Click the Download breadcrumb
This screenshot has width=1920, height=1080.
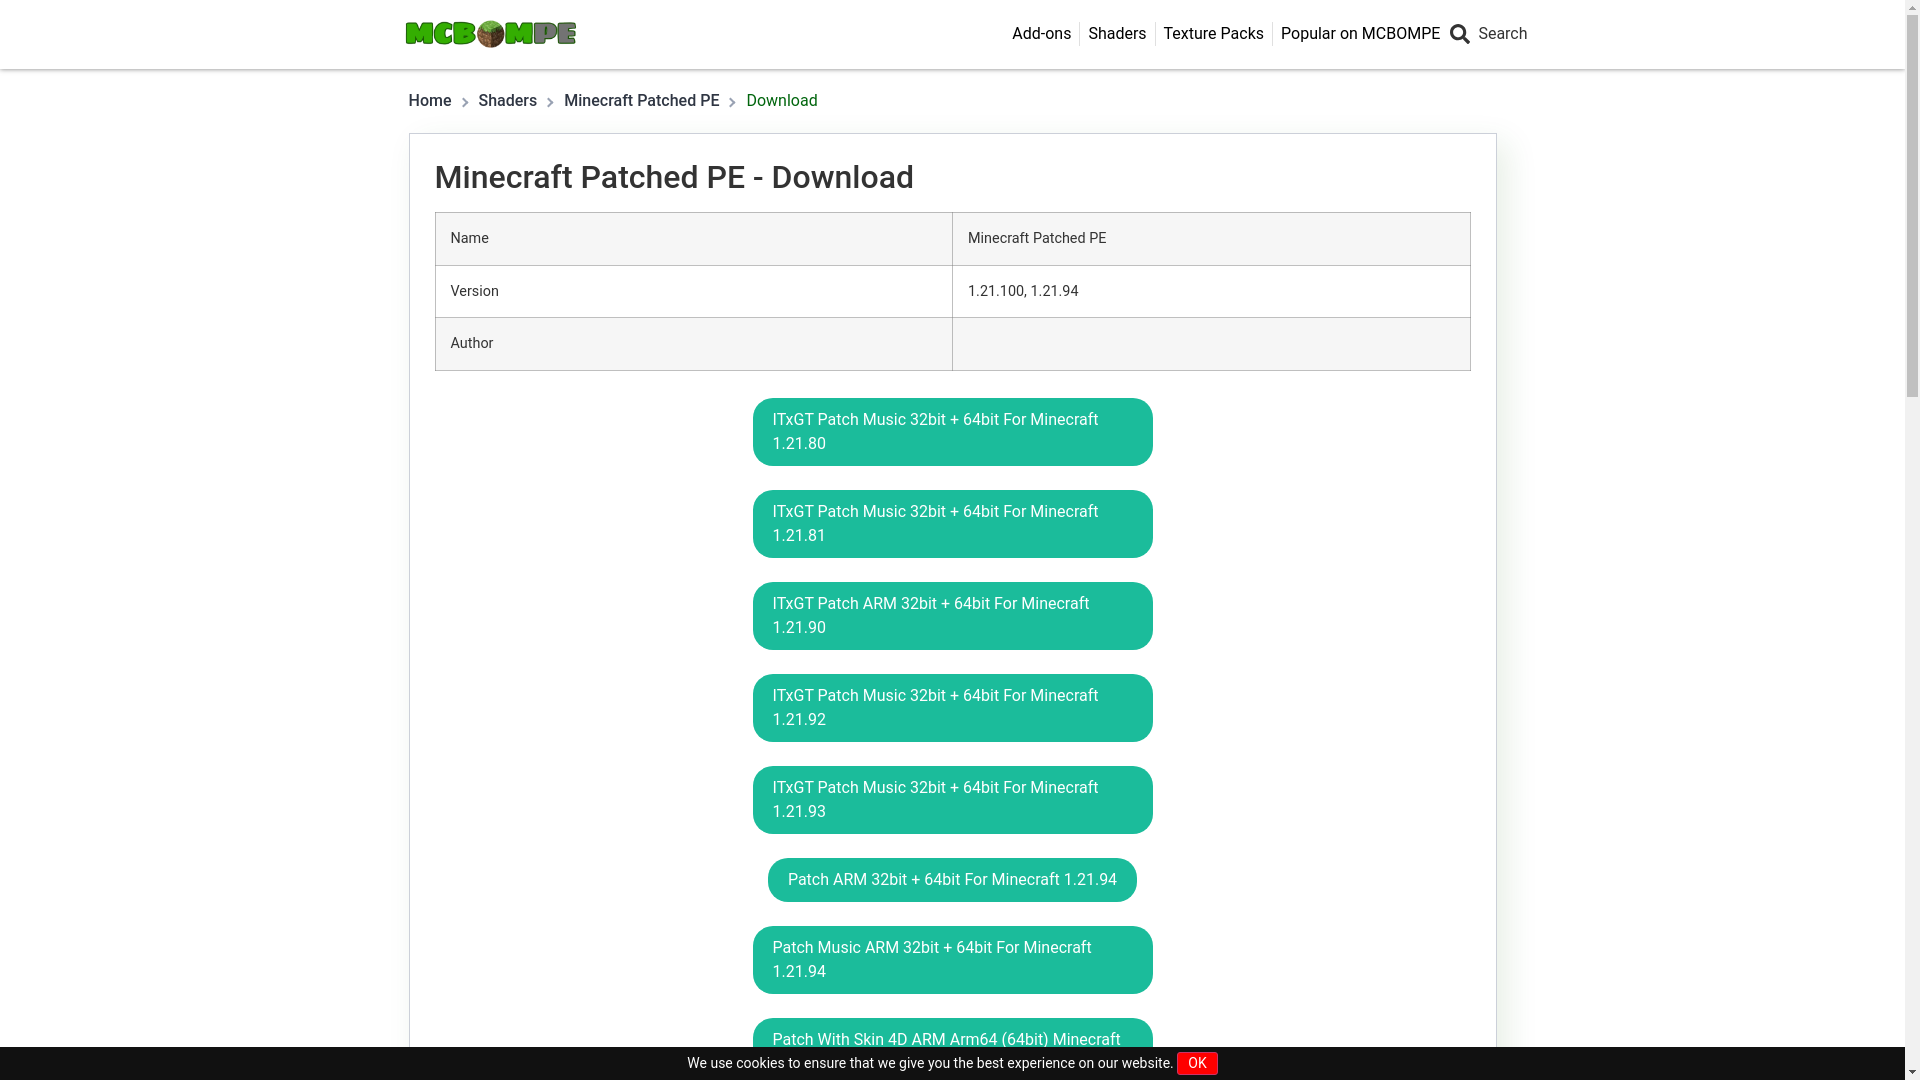point(781,101)
